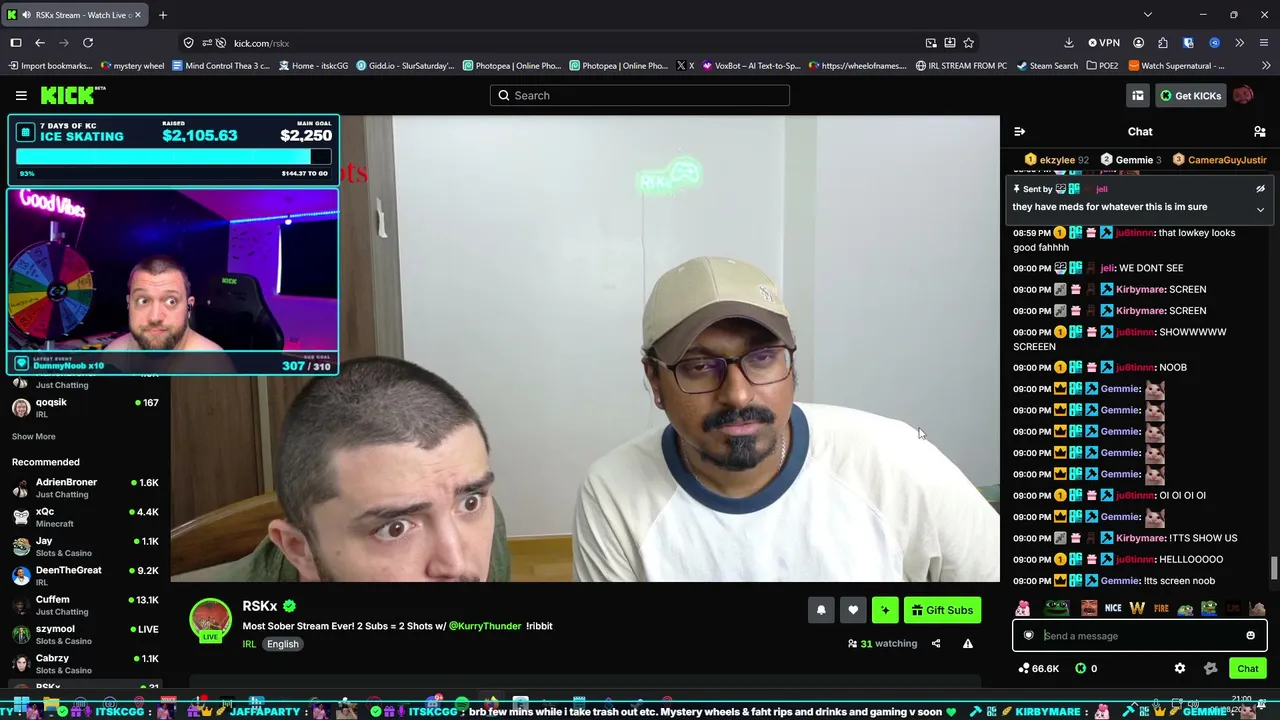Click ekzylee in top gifters leaderboard
This screenshot has width=1280, height=720.
[x=1057, y=160]
